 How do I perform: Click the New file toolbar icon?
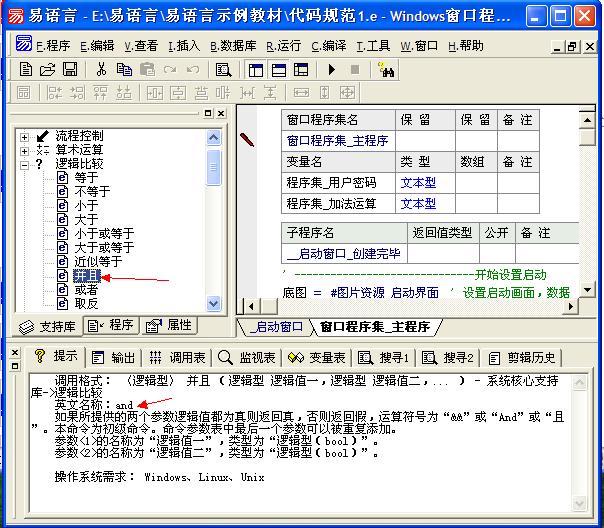[x=25, y=70]
